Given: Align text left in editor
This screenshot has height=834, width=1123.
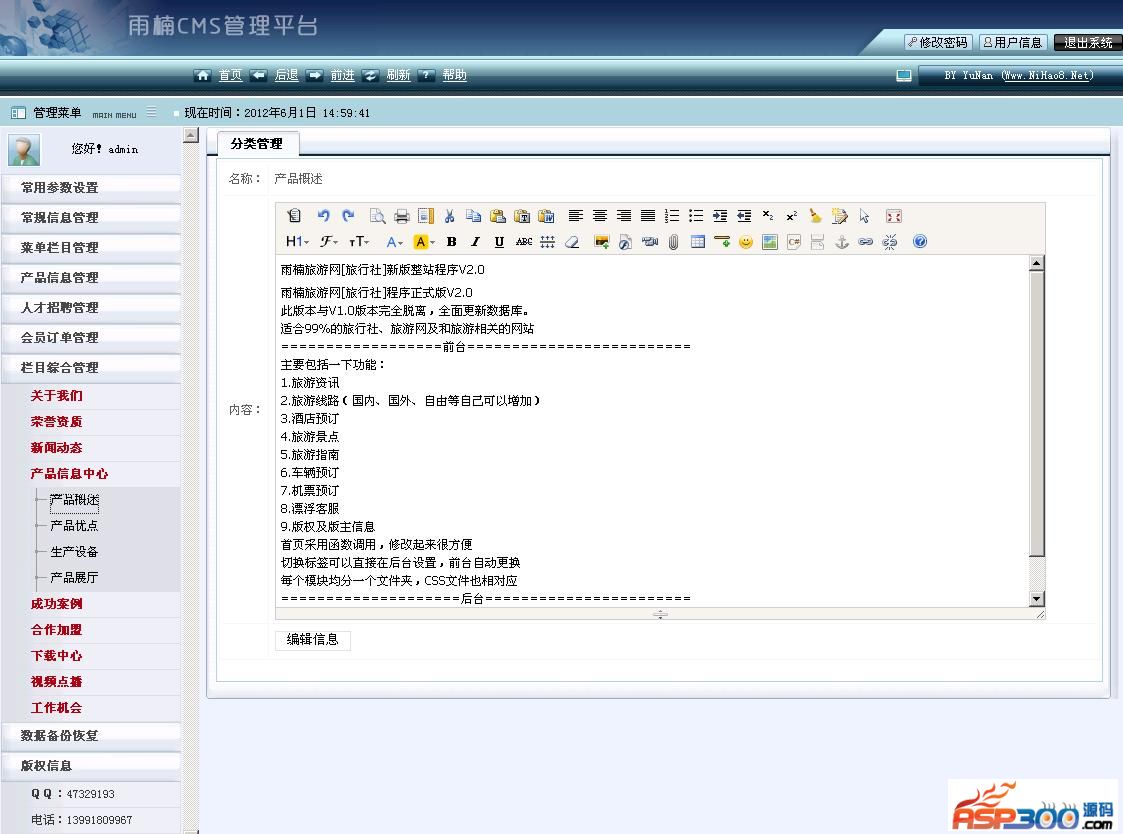Looking at the screenshot, I should [576, 216].
